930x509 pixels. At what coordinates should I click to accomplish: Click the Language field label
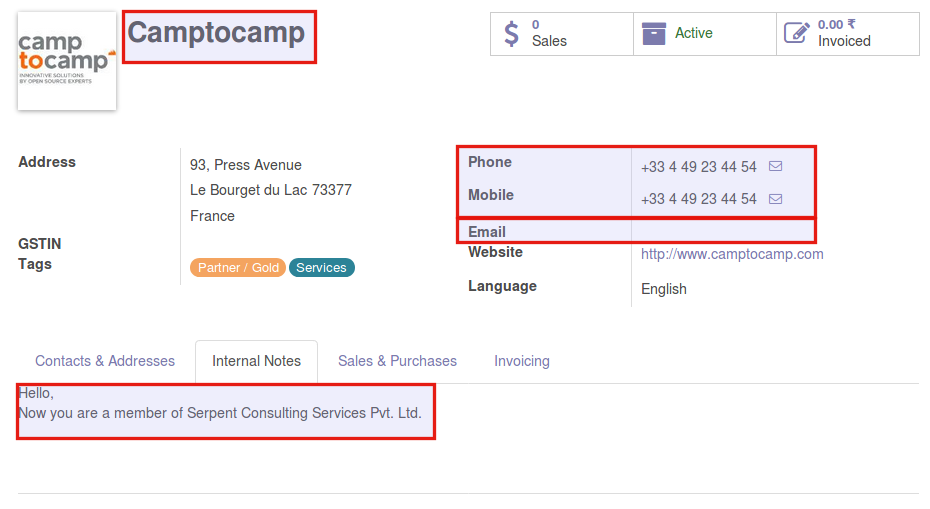click(502, 286)
